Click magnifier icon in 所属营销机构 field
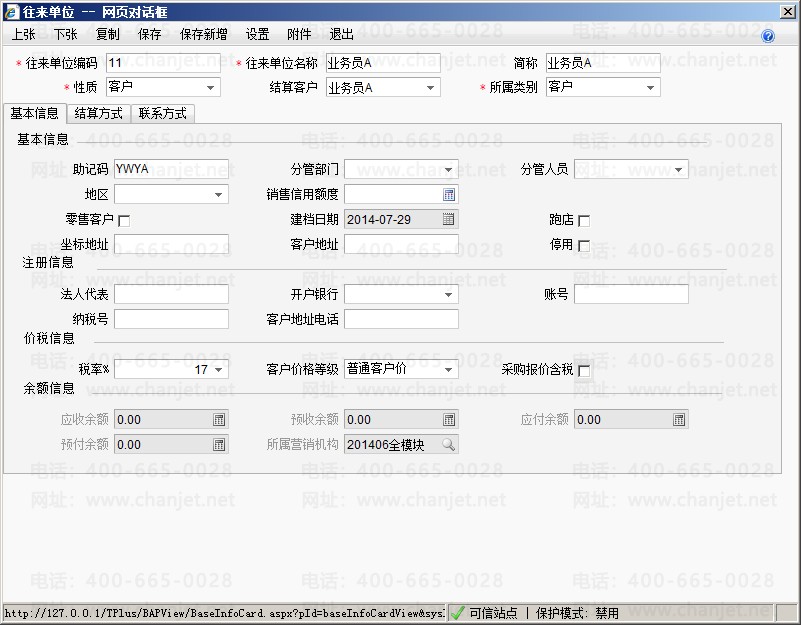Viewport: 801px width, 625px height. (449, 445)
